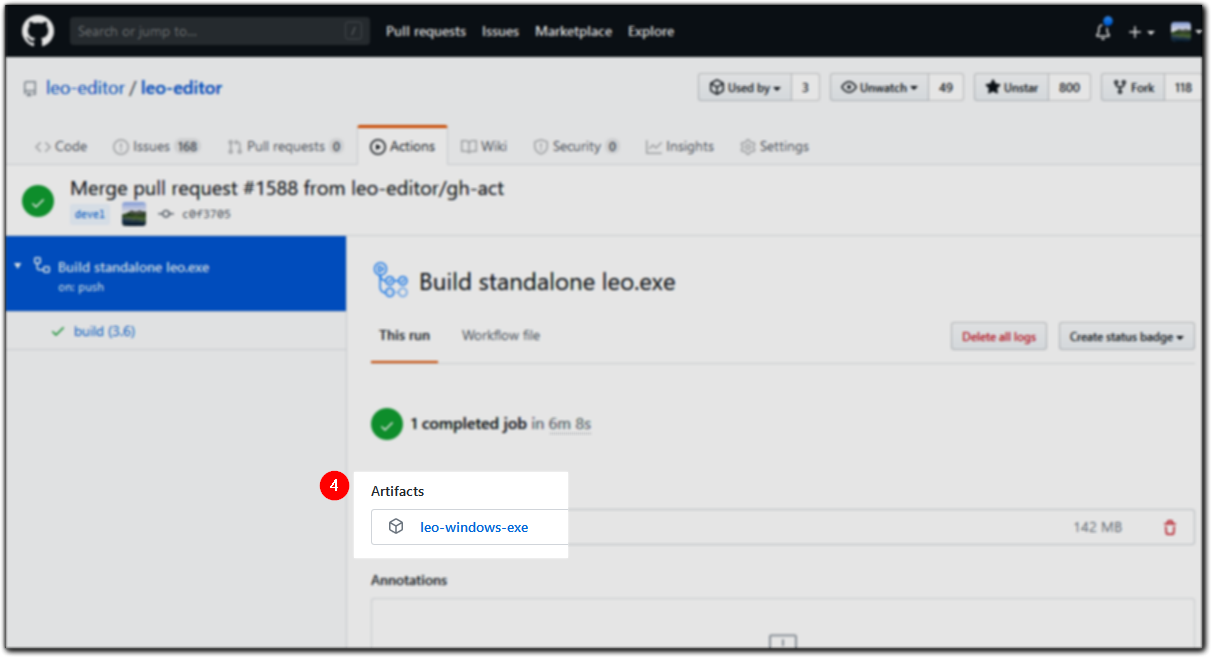Screen dimensions: 1211x657
Task: Focus the Search or jump to field
Action: (x=219, y=31)
